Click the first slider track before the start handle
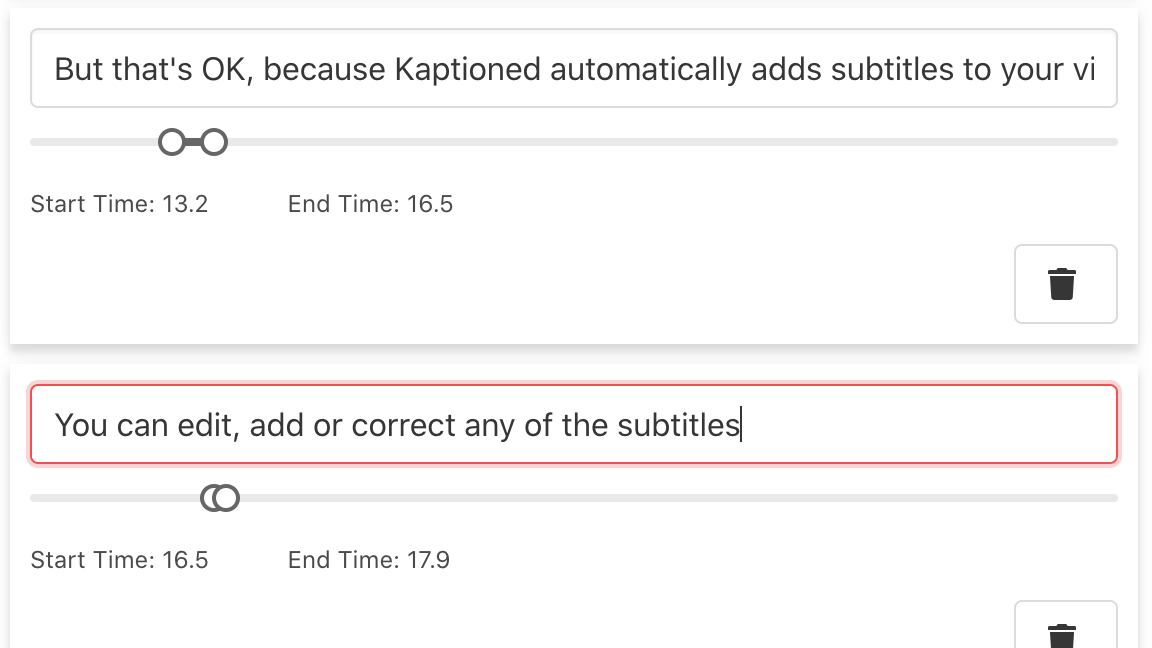Viewport: 1152px width, 648px height. [94, 142]
